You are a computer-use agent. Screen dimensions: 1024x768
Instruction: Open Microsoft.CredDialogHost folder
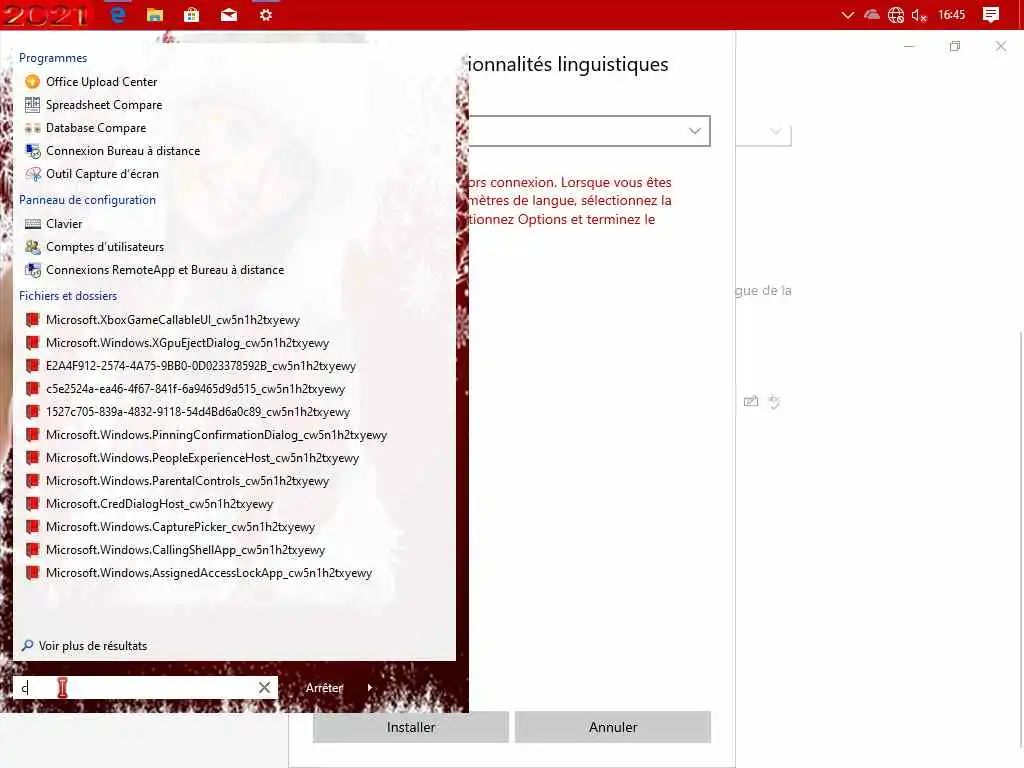click(x=159, y=504)
